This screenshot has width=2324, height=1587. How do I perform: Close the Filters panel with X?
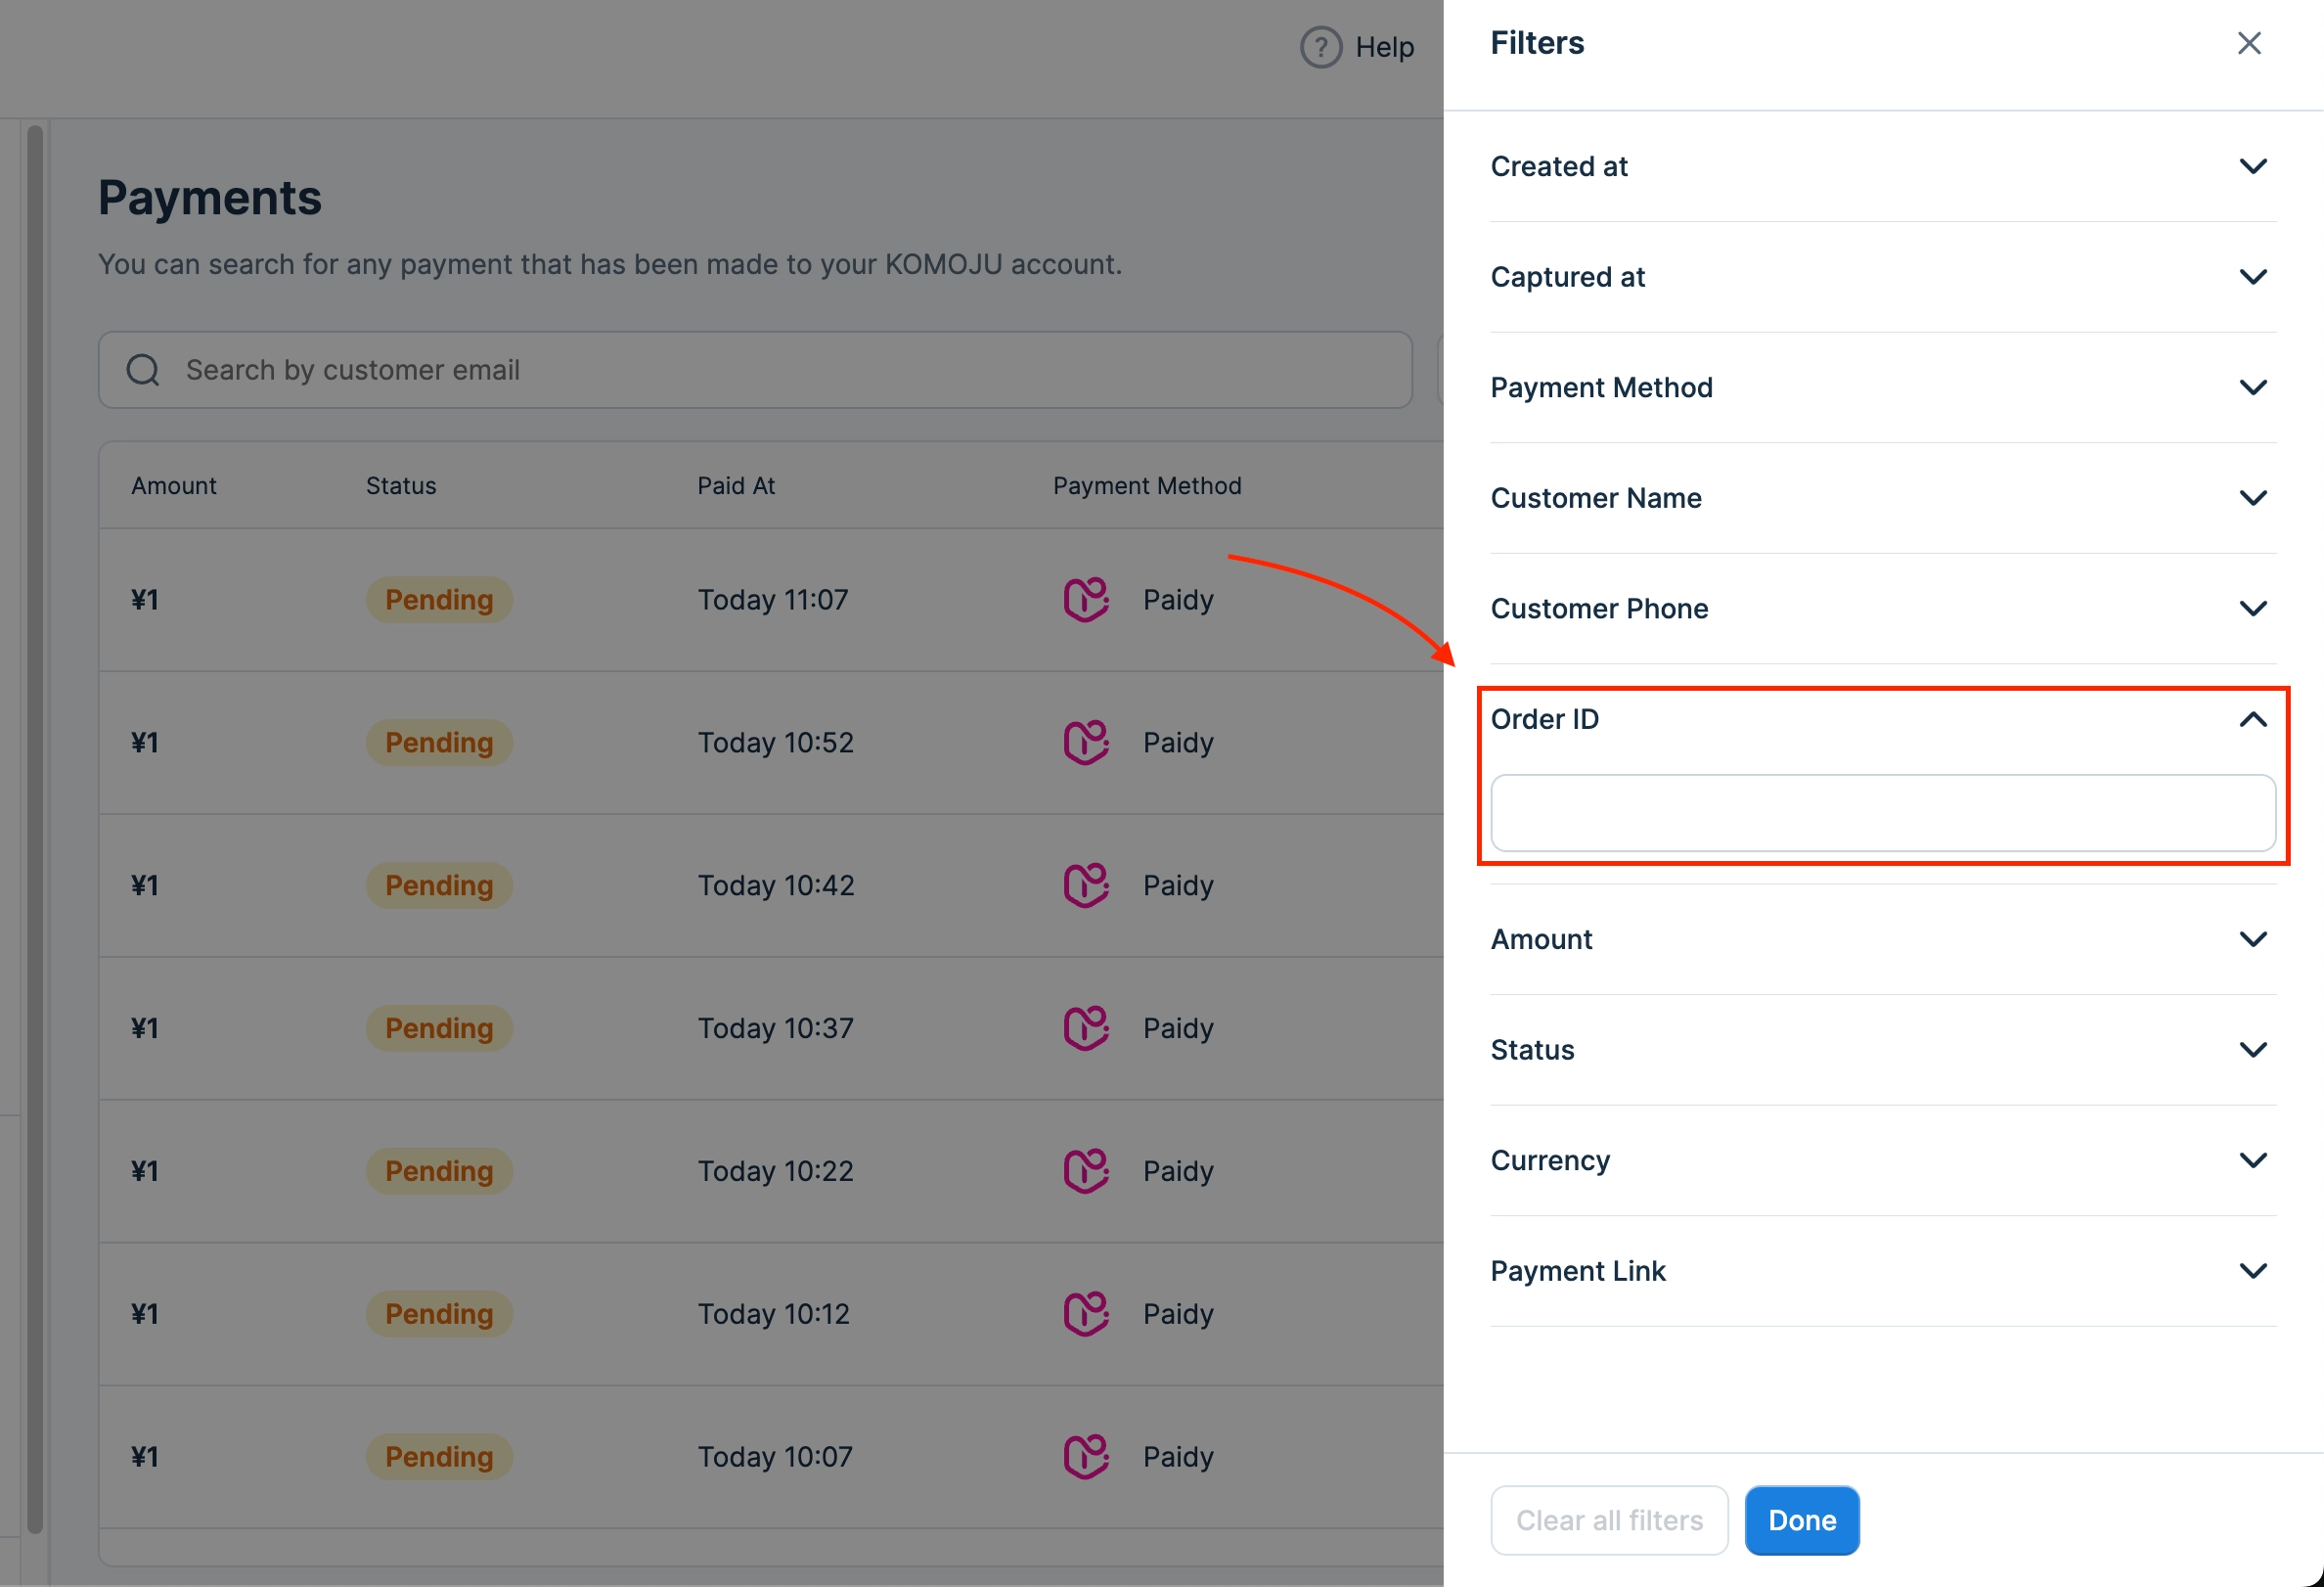tap(2248, 43)
